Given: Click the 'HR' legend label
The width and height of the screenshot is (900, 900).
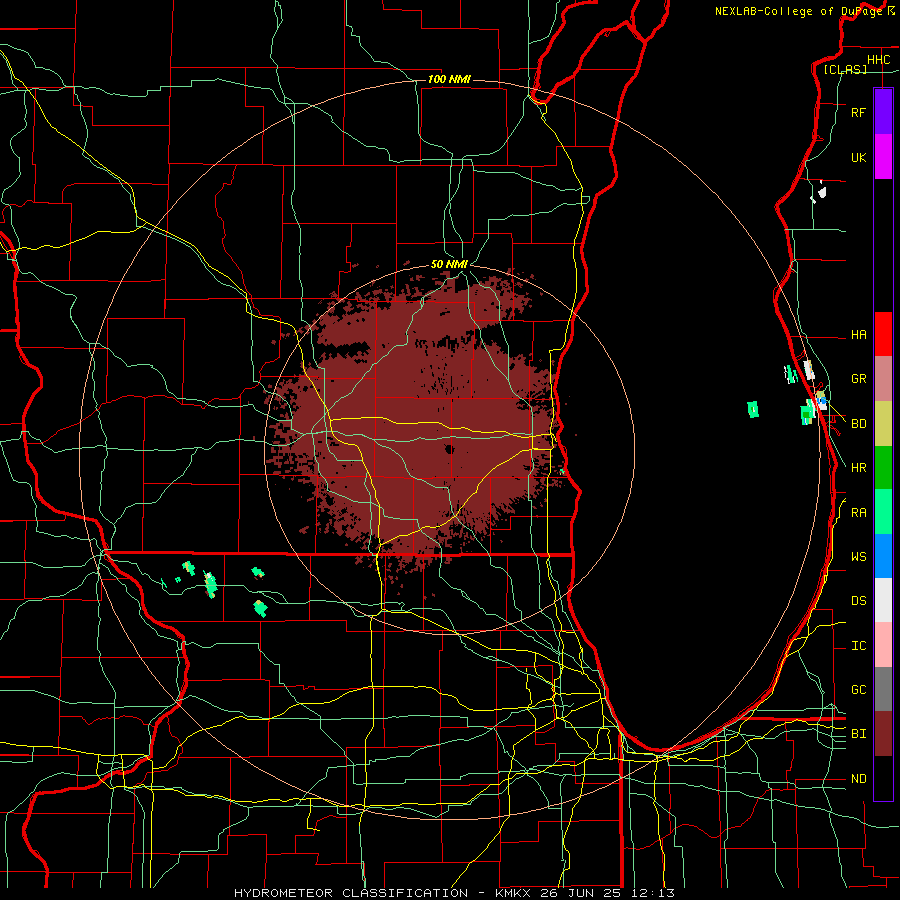Looking at the screenshot, I should tap(858, 468).
